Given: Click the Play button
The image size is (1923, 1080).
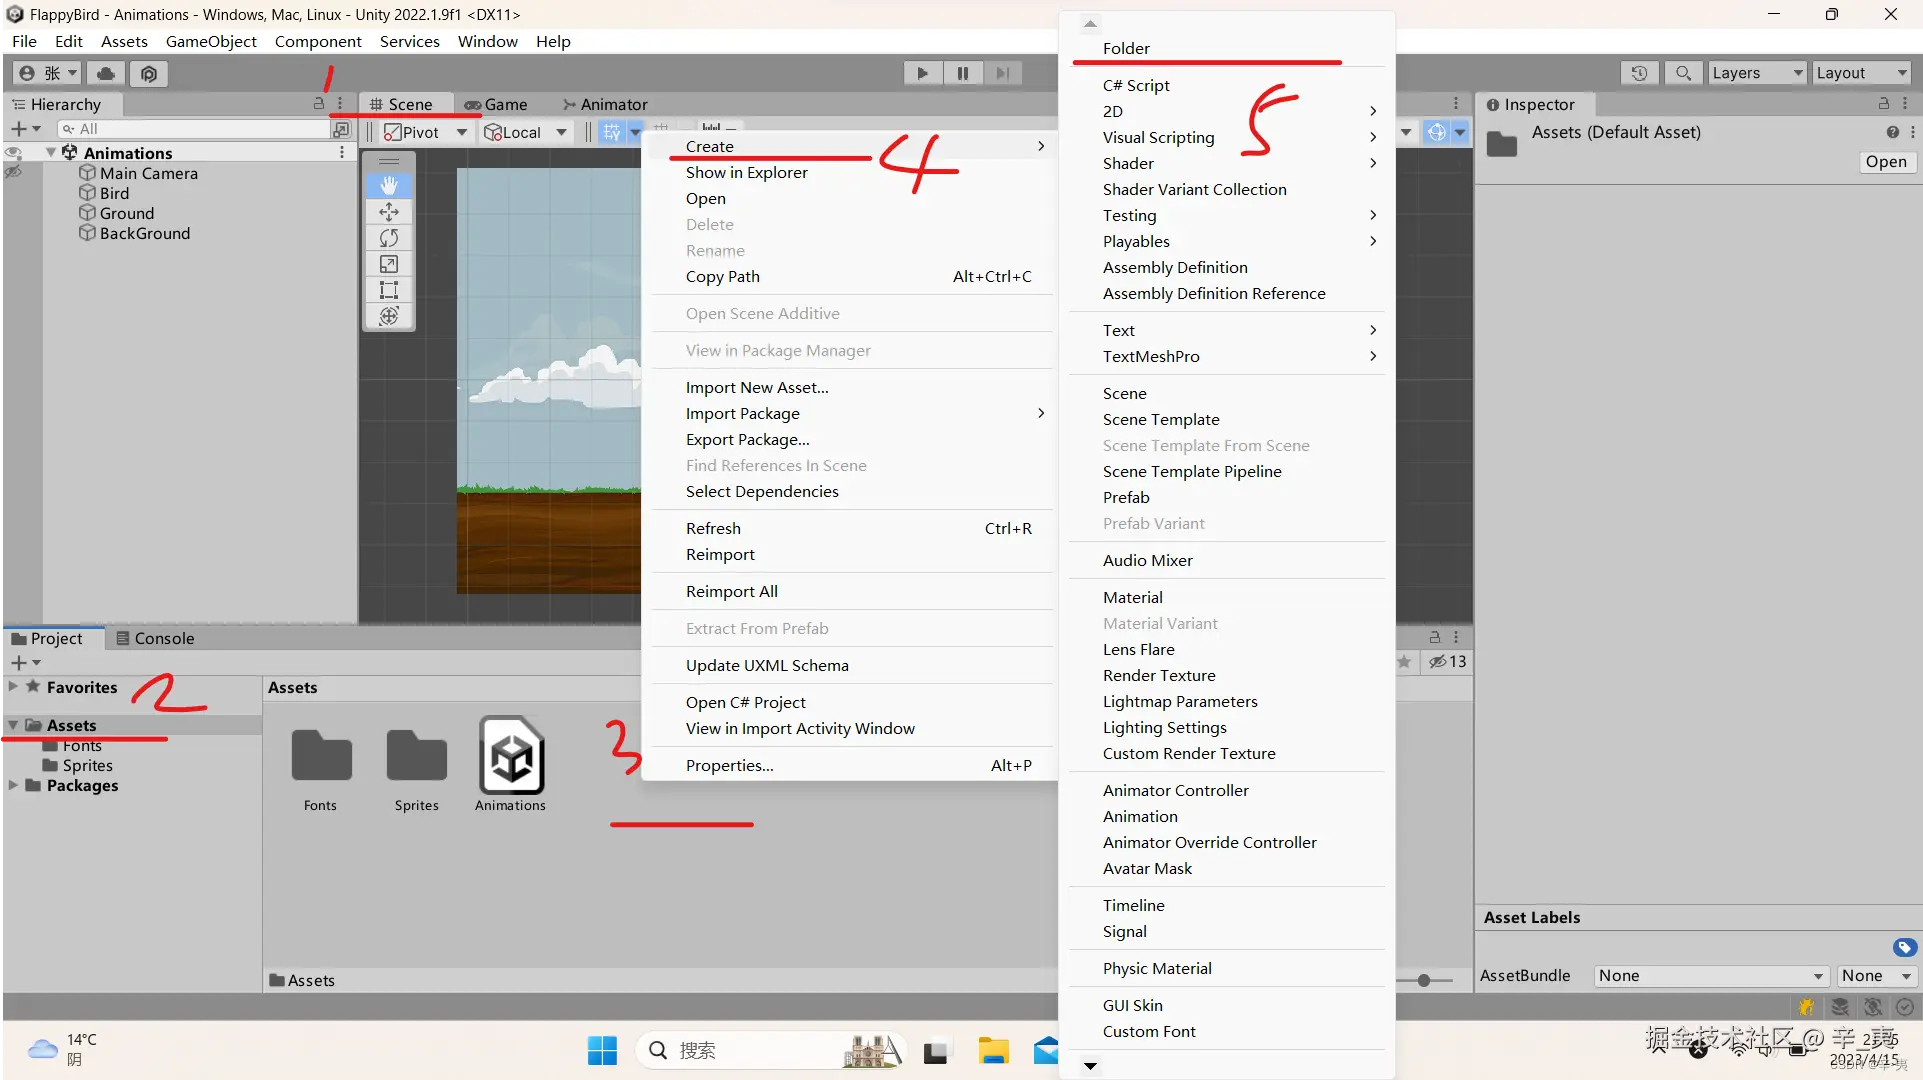Looking at the screenshot, I should coord(922,73).
